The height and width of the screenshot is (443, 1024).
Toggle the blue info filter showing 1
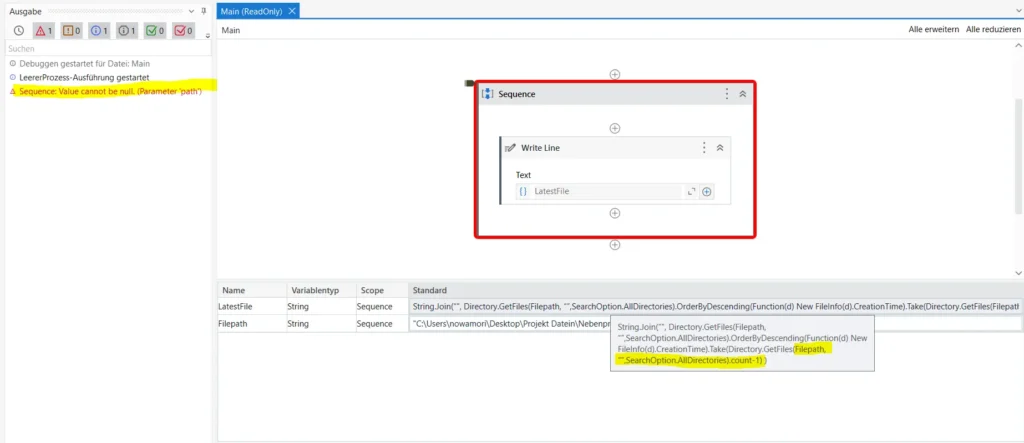pyautogui.click(x=99, y=30)
